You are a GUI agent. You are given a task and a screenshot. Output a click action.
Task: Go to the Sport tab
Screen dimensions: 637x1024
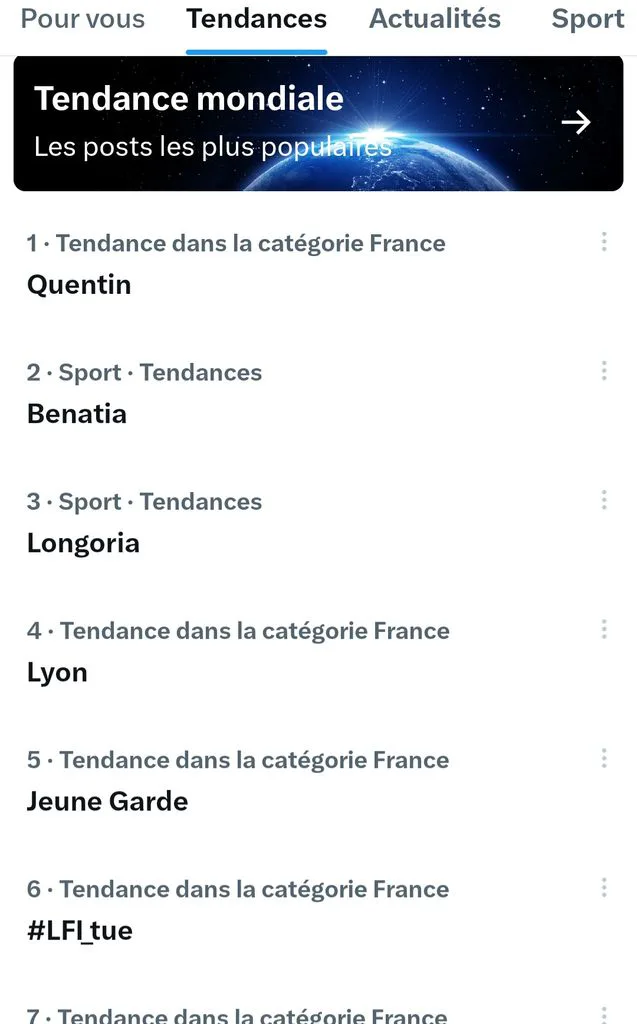click(x=588, y=19)
